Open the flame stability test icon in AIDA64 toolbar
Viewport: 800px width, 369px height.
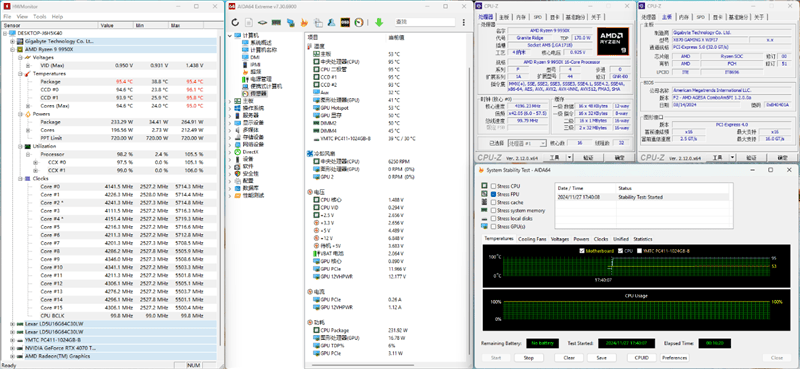tap(304, 22)
